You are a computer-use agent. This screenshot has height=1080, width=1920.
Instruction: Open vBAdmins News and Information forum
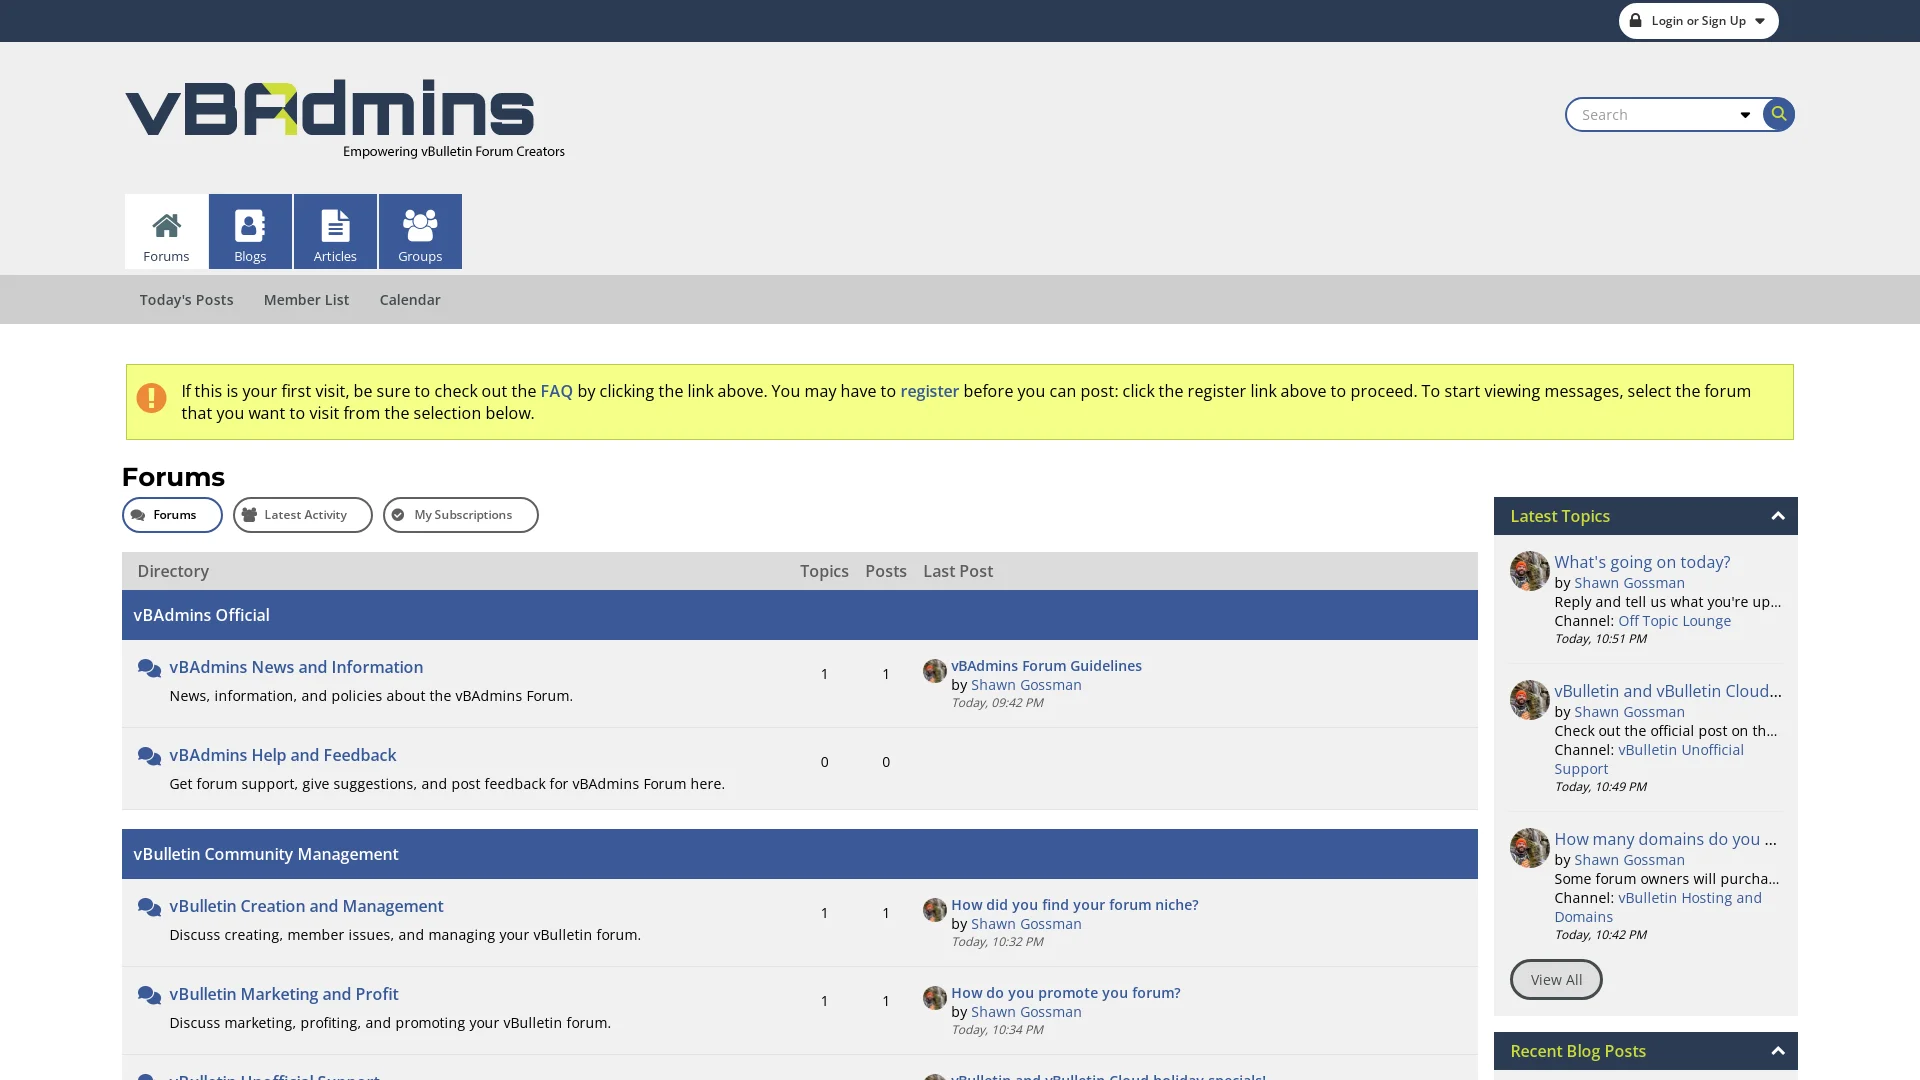296,667
